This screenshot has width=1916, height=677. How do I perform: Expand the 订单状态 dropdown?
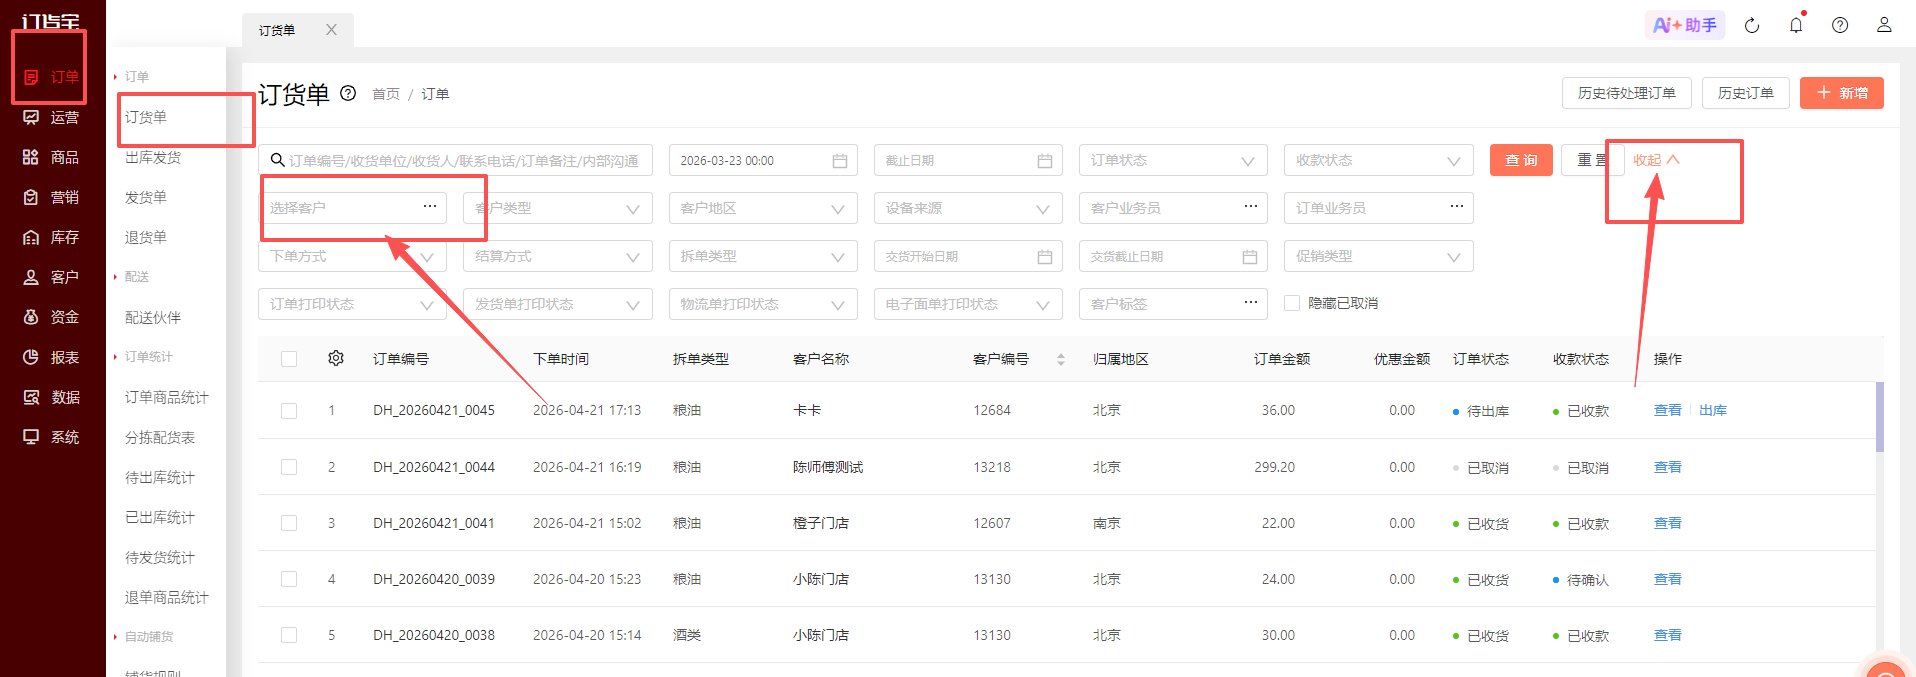(x=1173, y=160)
